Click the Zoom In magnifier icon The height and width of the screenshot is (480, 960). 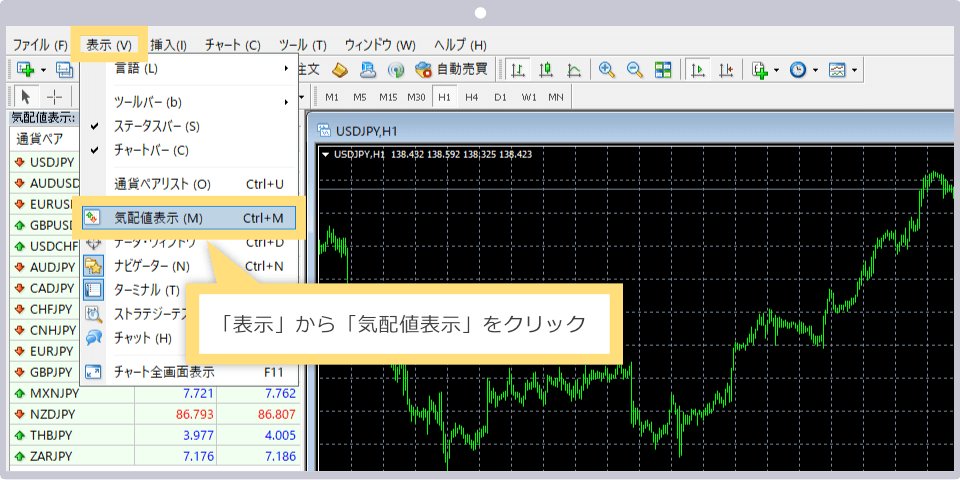pyautogui.click(x=606, y=70)
